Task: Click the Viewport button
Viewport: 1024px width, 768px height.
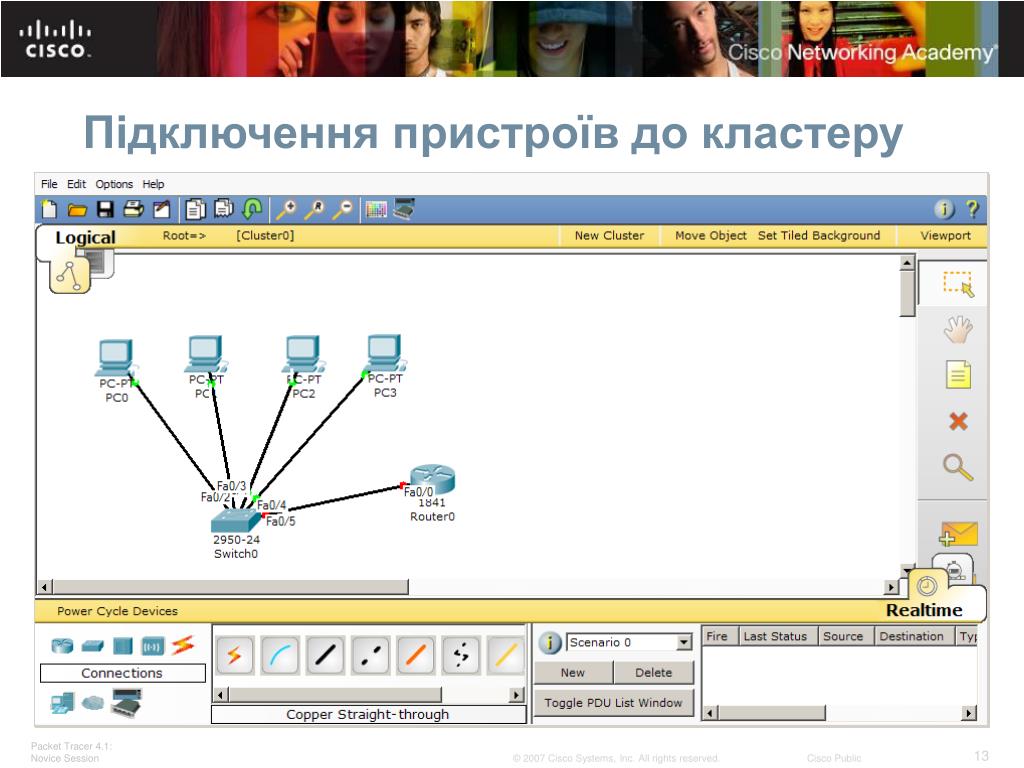Action: point(945,236)
